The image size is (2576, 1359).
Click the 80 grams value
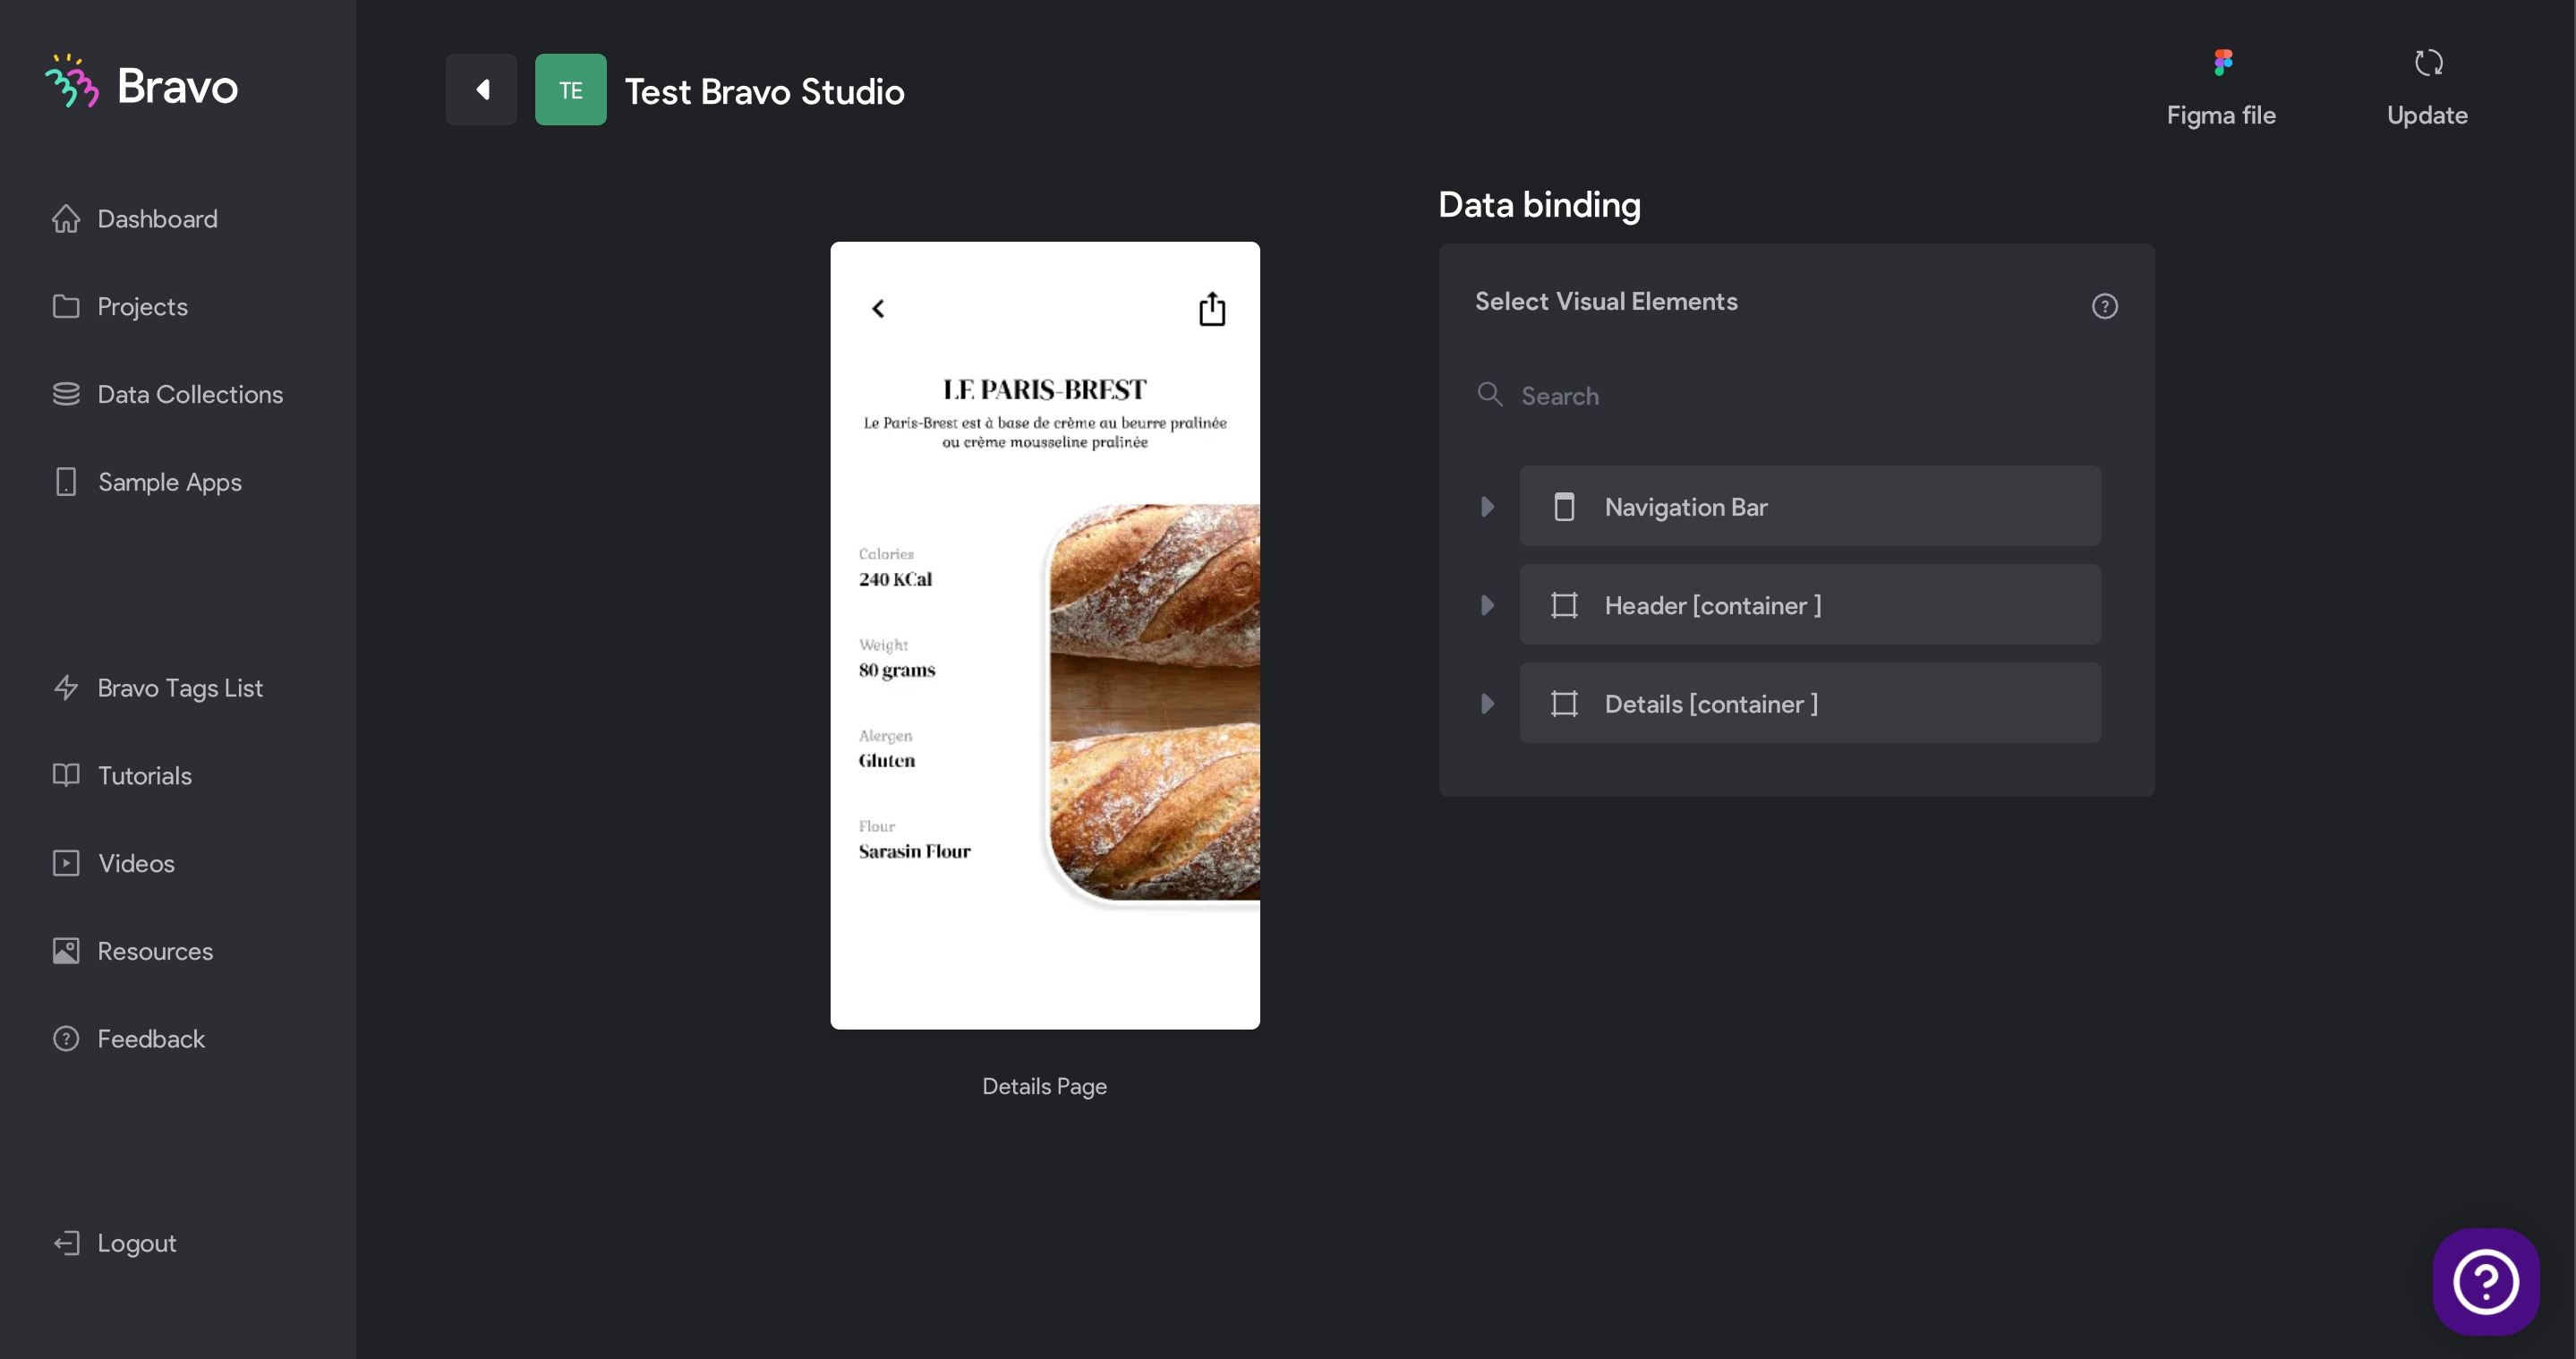point(897,670)
